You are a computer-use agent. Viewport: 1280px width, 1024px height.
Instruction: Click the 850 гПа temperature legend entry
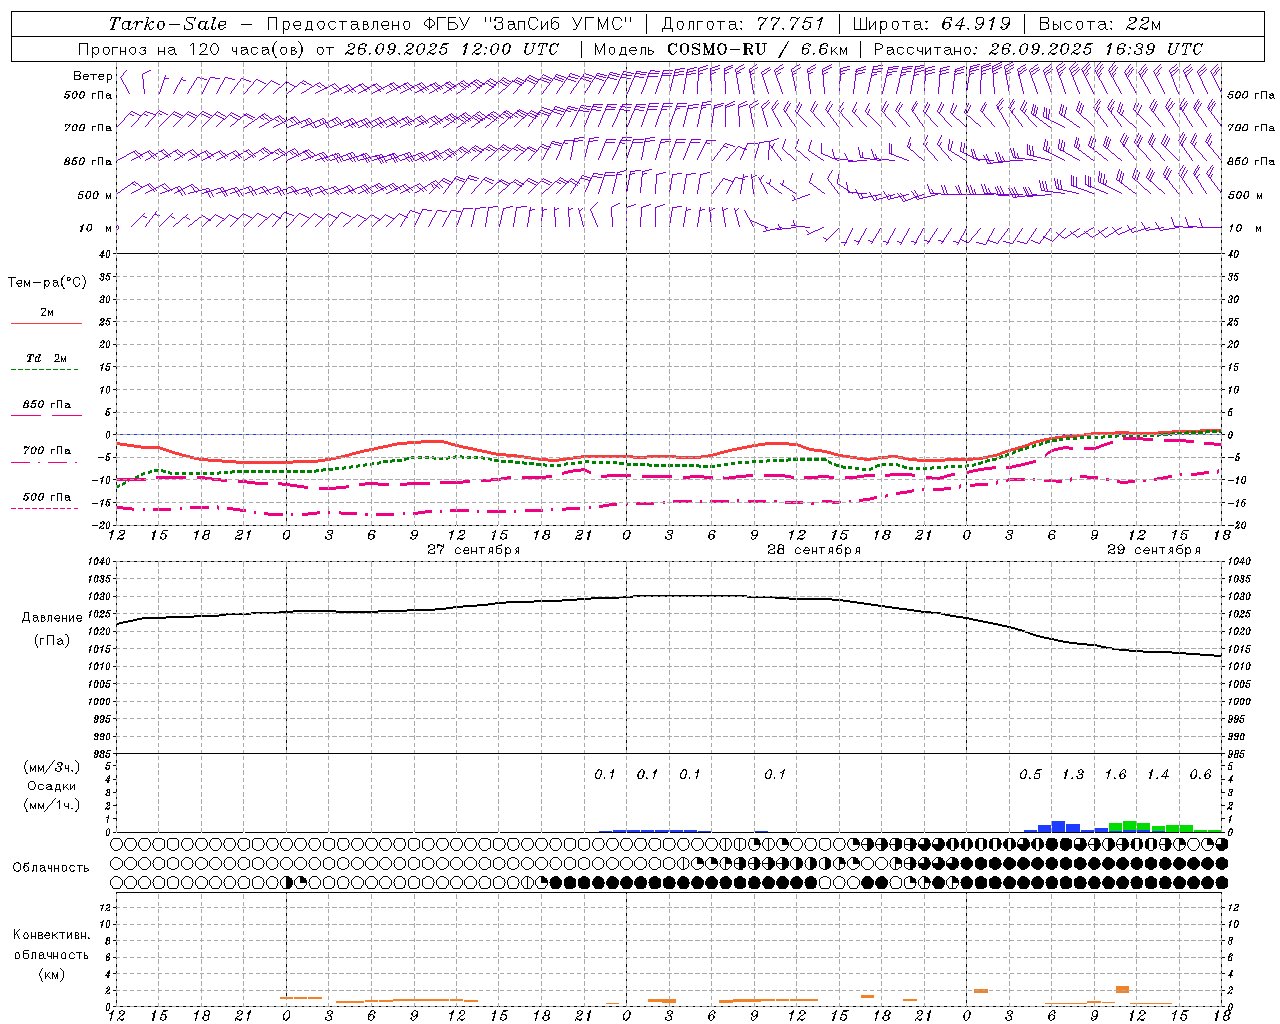point(46,405)
